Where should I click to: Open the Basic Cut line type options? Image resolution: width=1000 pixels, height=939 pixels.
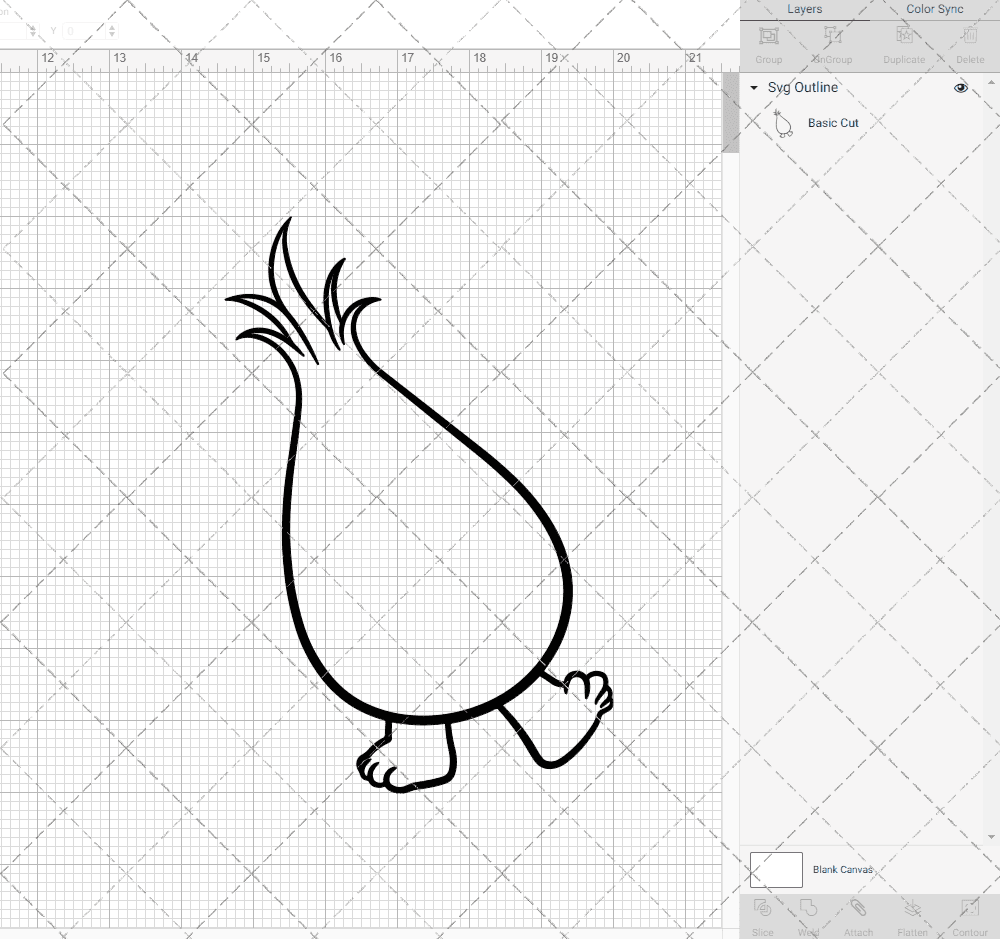pyautogui.click(x=833, y=122)
